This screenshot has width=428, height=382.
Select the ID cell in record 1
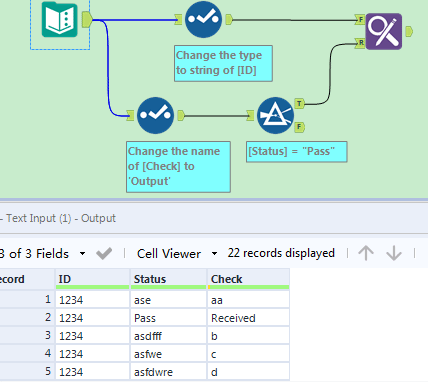pos(92,300)
